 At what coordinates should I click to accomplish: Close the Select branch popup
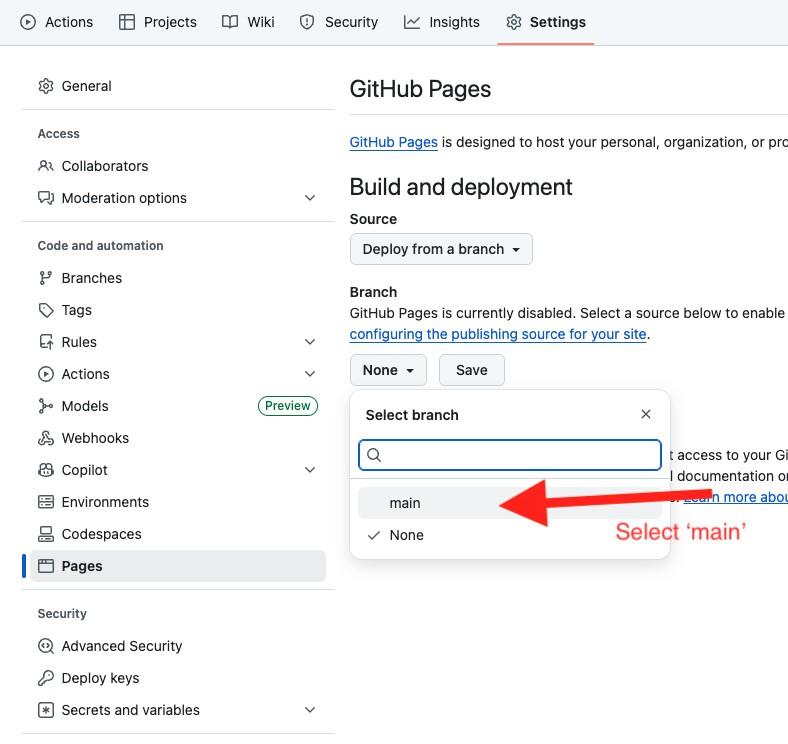pos(646,414)
